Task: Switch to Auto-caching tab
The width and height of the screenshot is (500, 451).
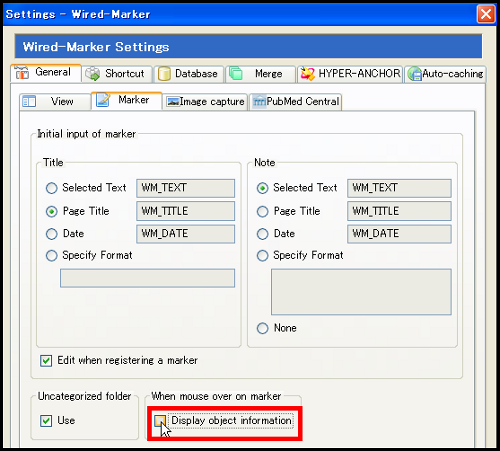Action: tap(445, 74)
